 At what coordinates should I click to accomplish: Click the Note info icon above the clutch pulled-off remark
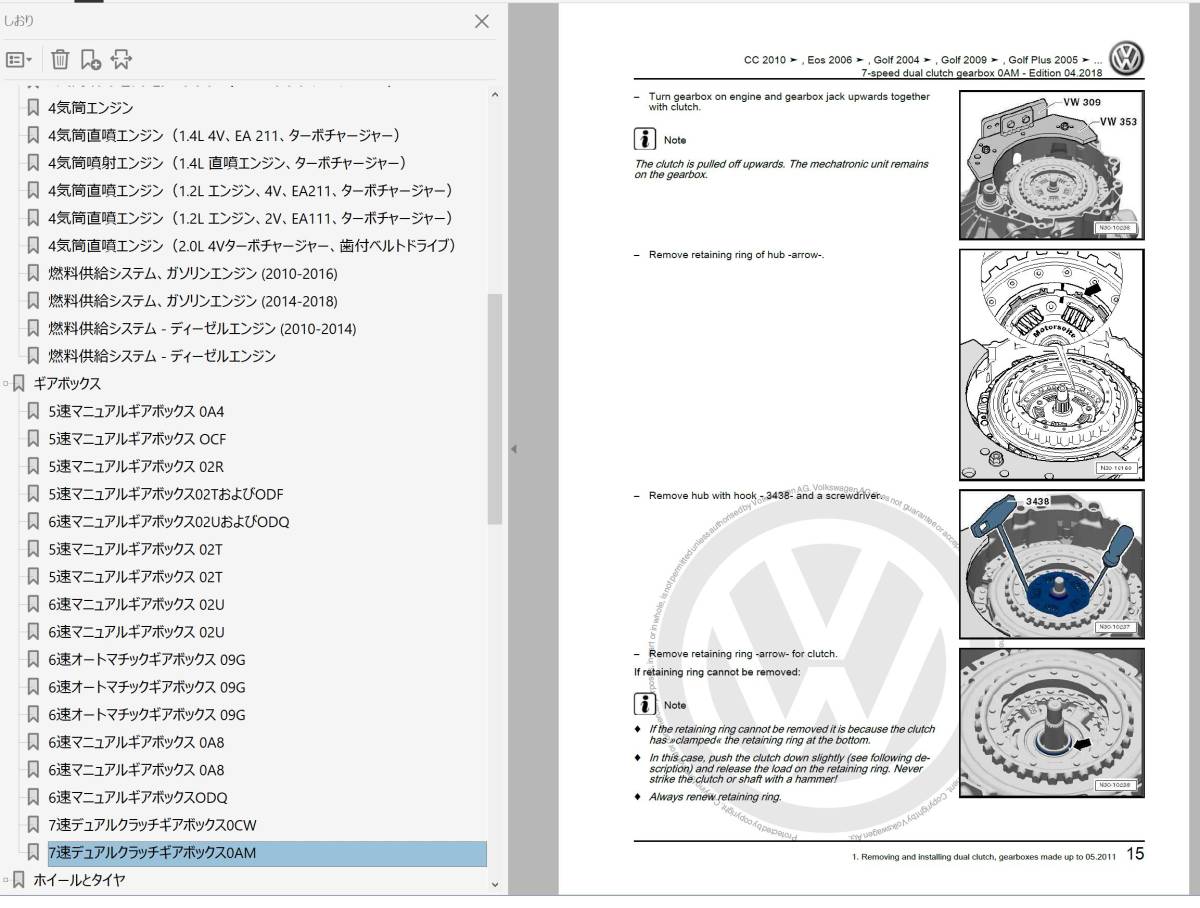tap(646, 139)
